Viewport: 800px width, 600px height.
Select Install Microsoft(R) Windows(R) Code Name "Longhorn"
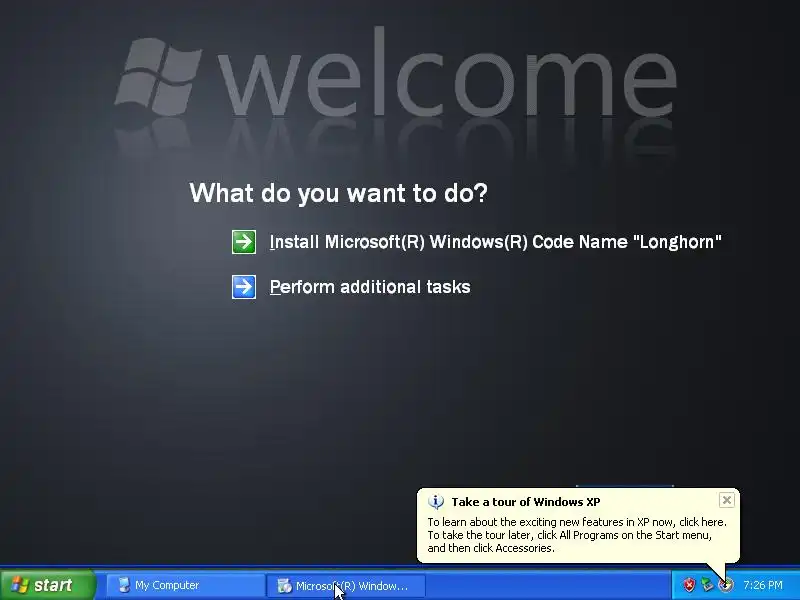(495, 242)
